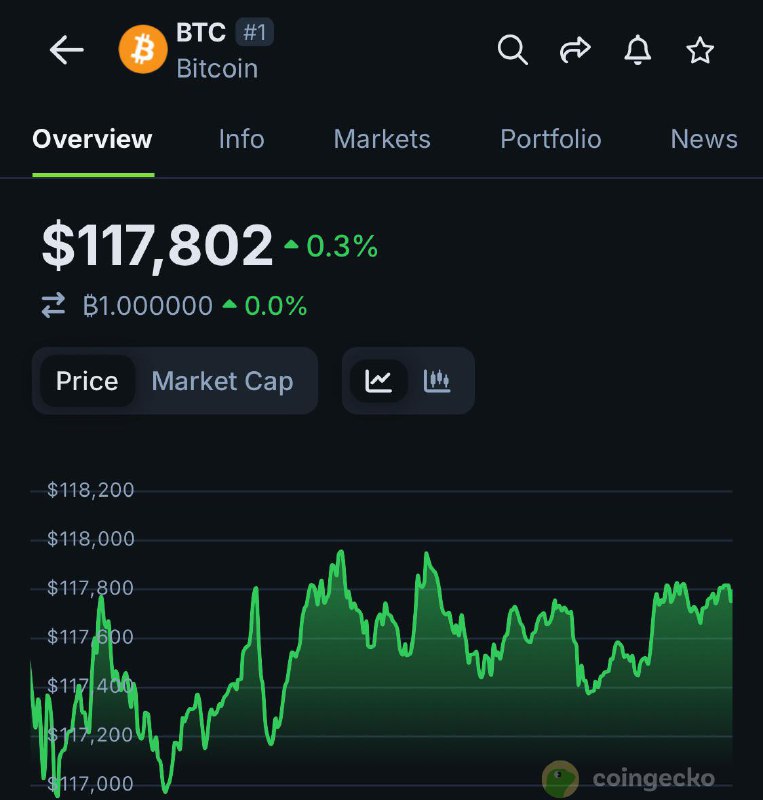Switch to line chart view
This screenshot has width=763, height=800.
pos(379,381)
